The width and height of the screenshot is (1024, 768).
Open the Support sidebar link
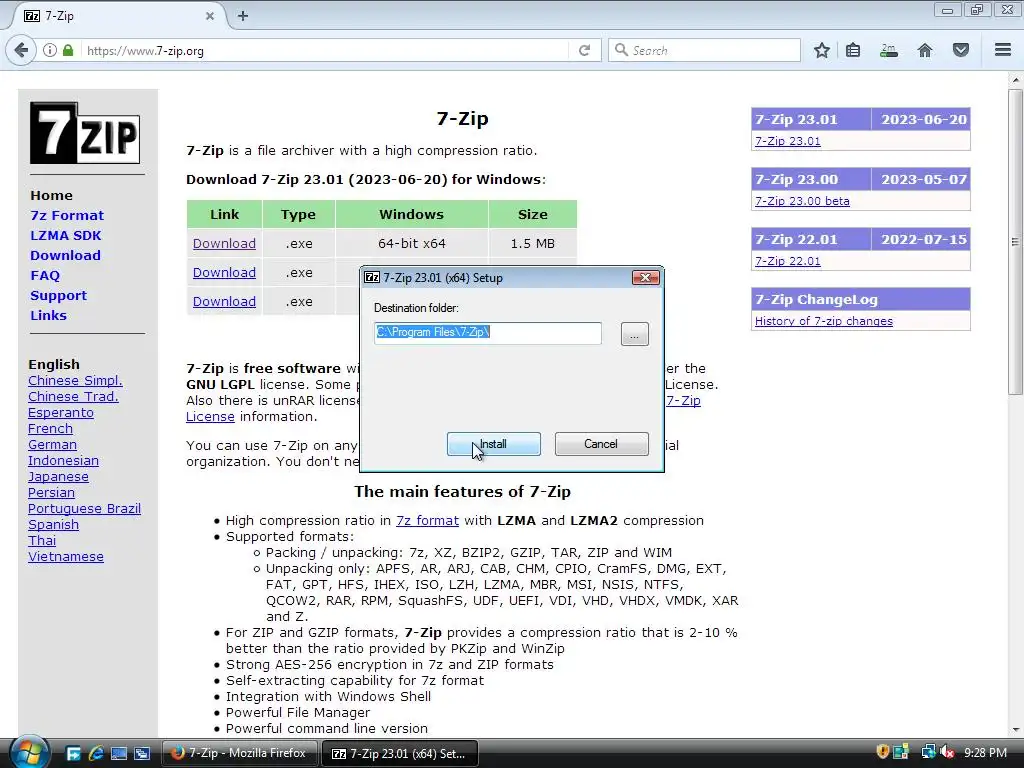coord(58,295)
